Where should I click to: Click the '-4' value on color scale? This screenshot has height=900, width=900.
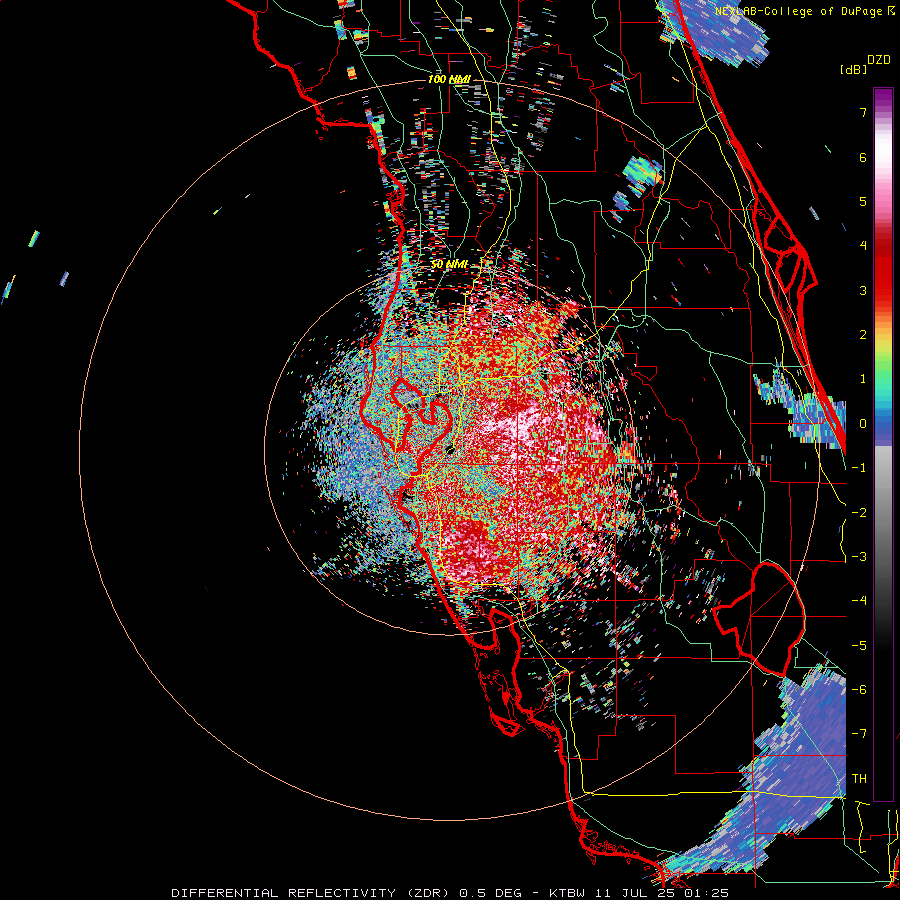point(859,601)
